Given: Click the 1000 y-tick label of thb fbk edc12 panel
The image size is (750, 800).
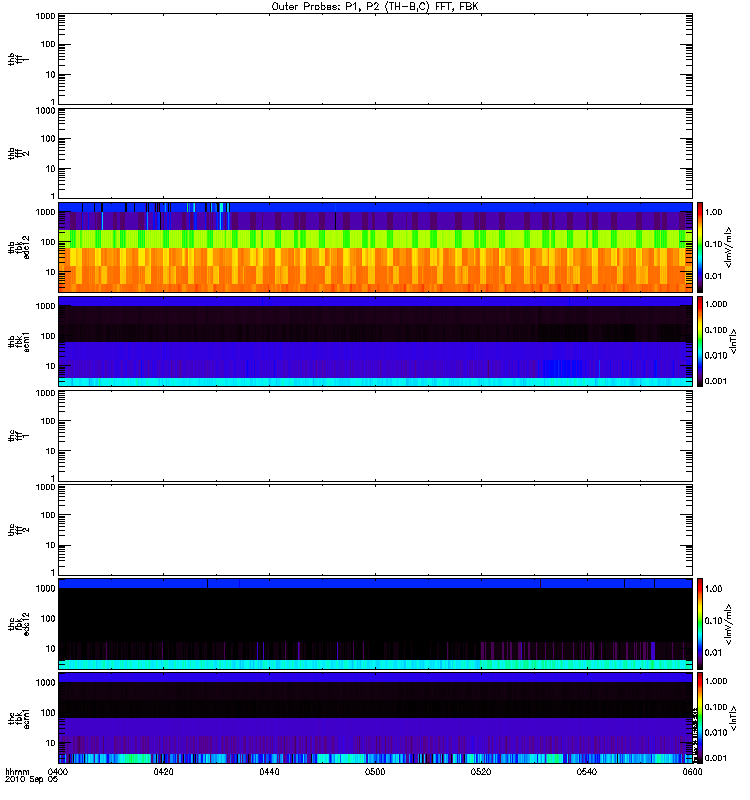Looking at the screenshot, I should (45, 212).
